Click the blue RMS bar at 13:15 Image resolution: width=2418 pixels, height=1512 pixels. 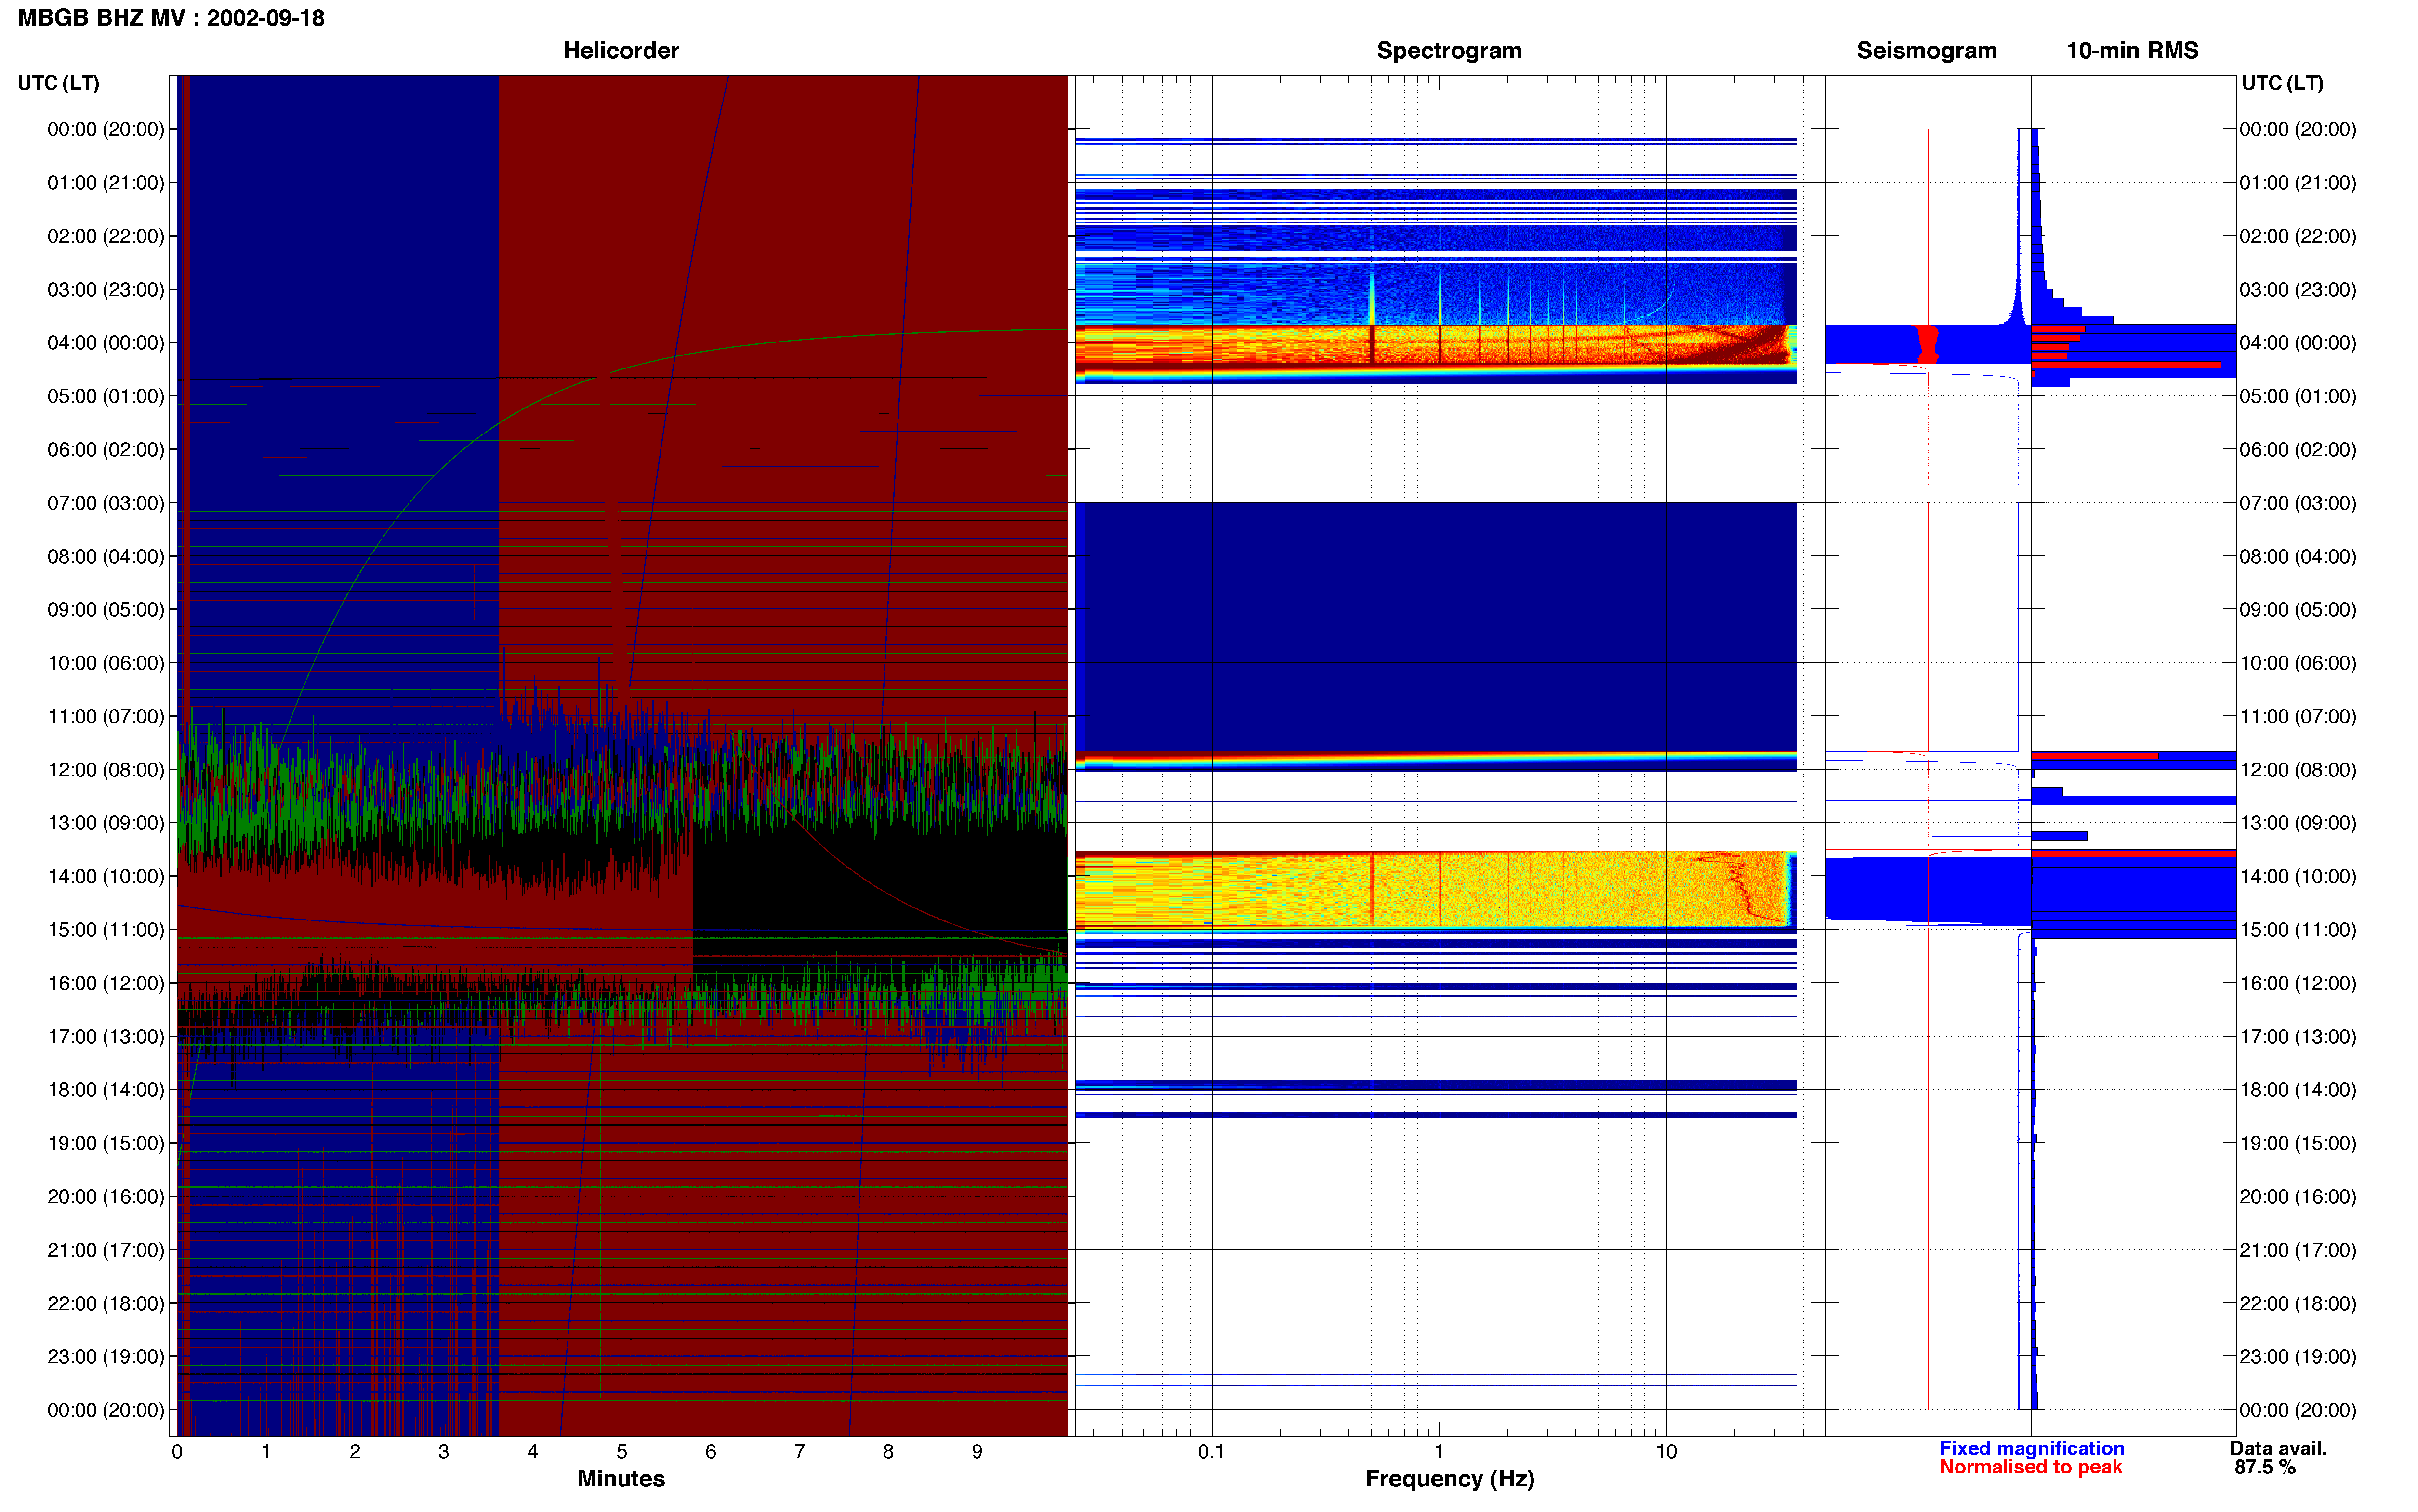click(x=2059, y=836)
